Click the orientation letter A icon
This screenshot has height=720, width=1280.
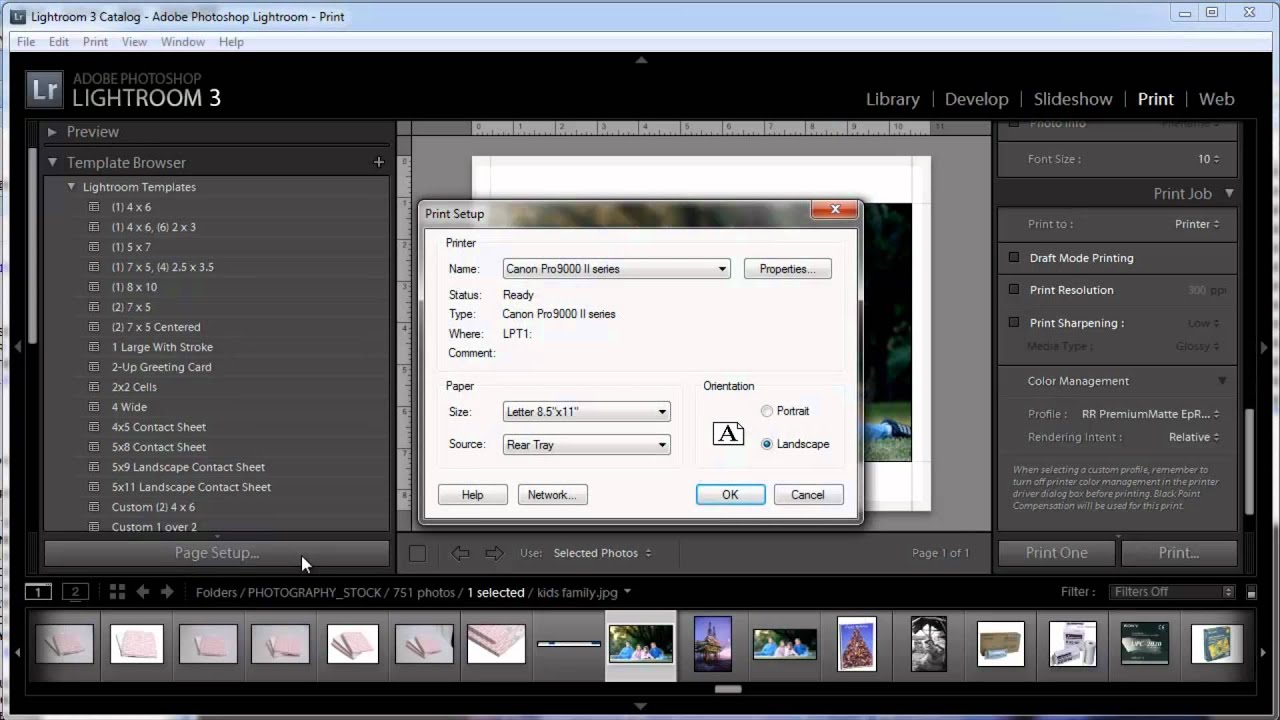point(728,433)
